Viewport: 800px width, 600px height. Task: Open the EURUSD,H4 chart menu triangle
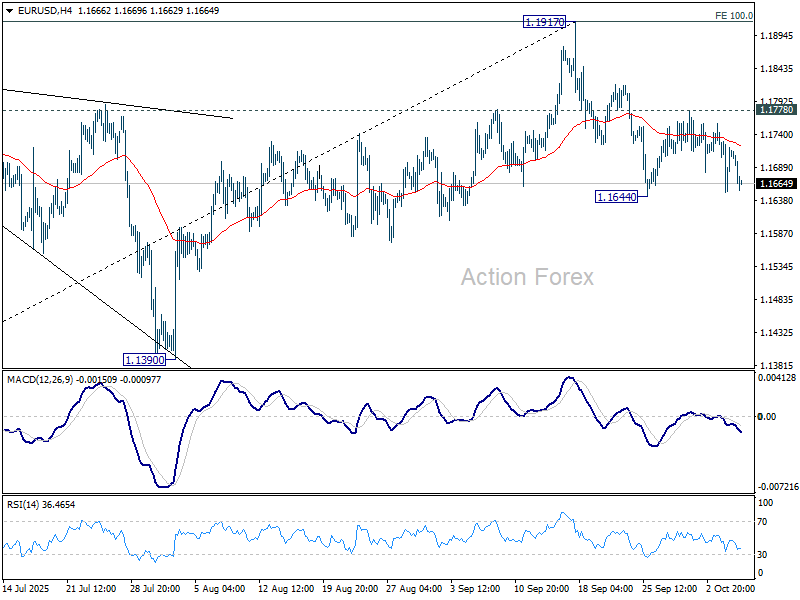click(x=9, y=11)
